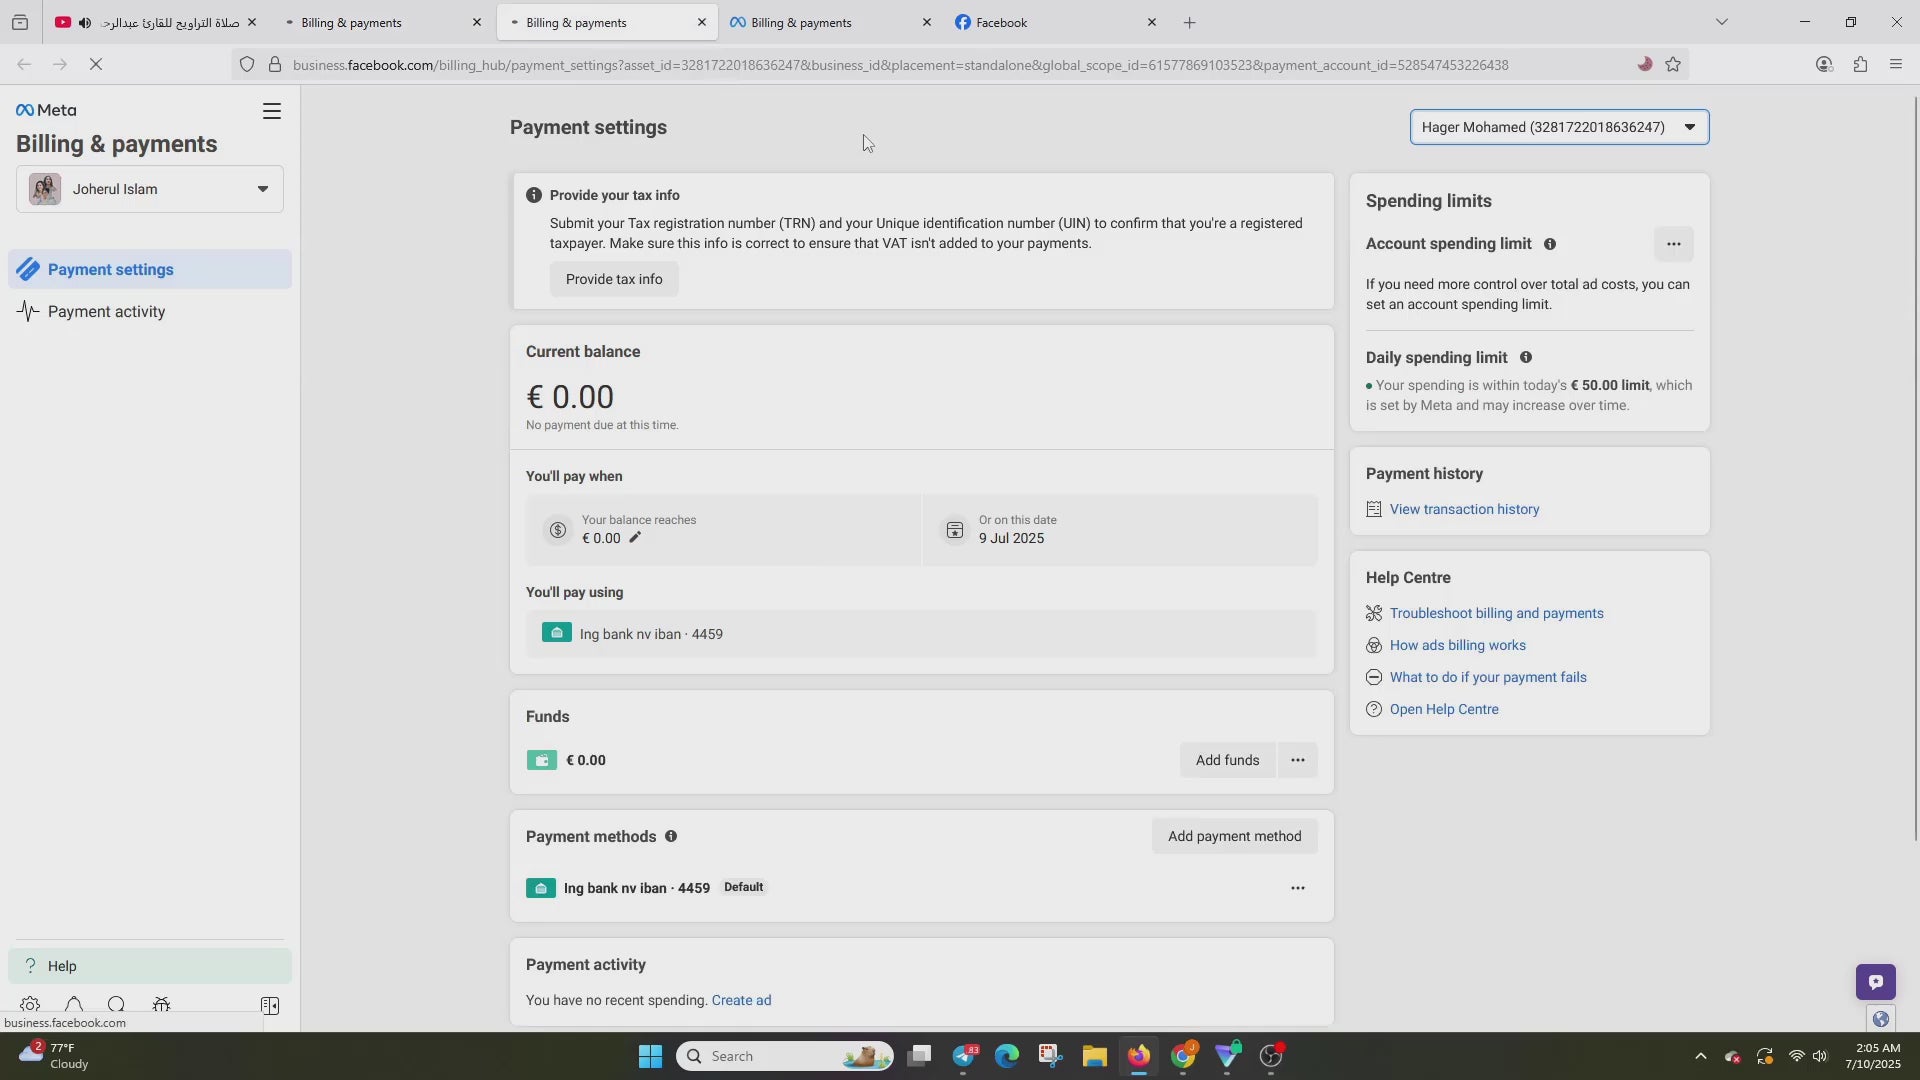This screenshot has height=1080, width=1920.
Task: Switch to the Facebook browser tab
Action: pos(1055,22)
